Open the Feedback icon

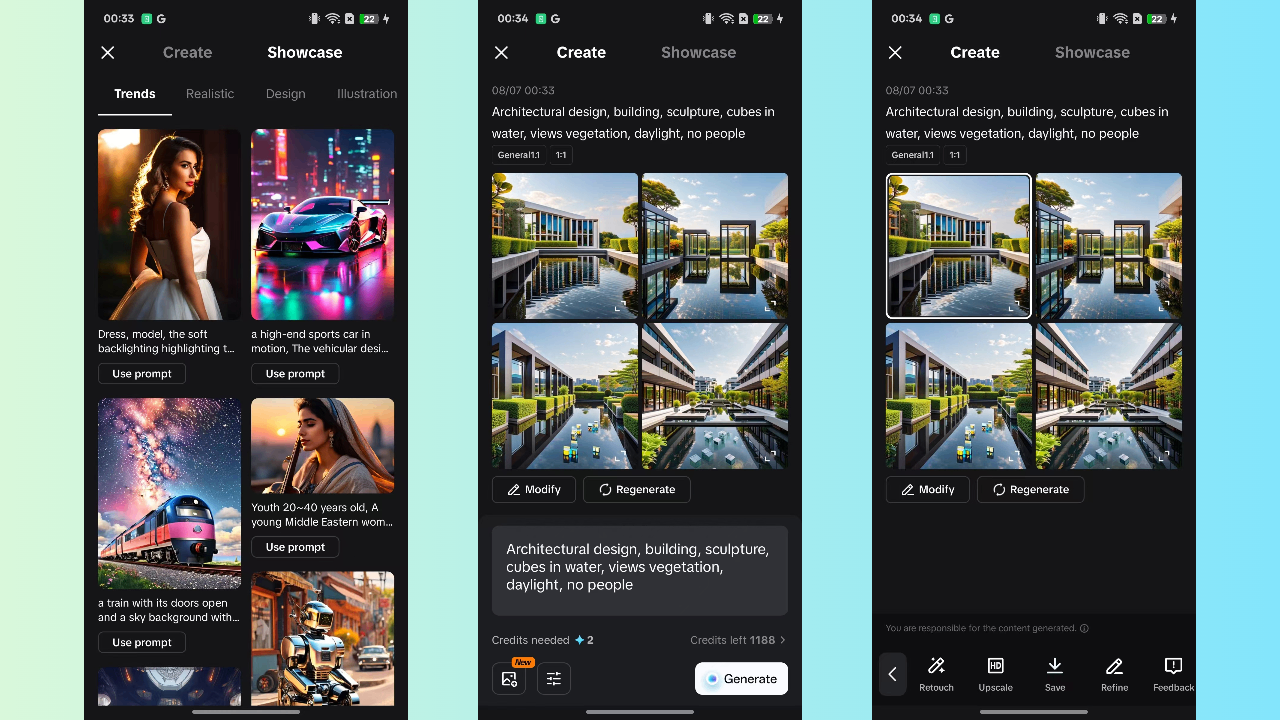point(1173,667)
